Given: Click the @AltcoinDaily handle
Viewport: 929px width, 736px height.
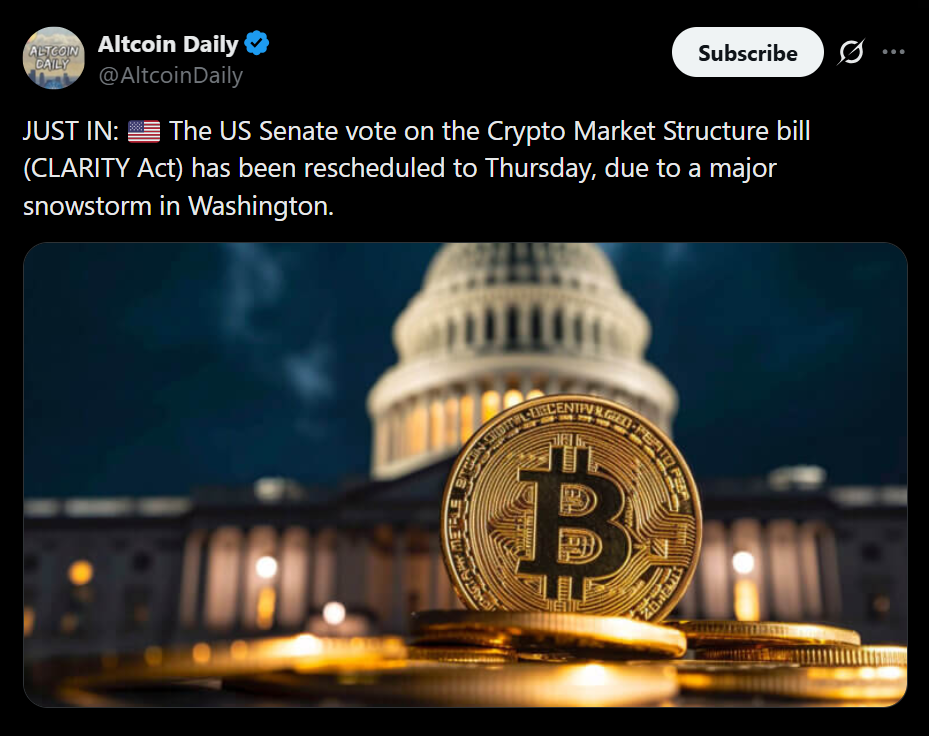Looking at the screenshot, I should (170, 75).
